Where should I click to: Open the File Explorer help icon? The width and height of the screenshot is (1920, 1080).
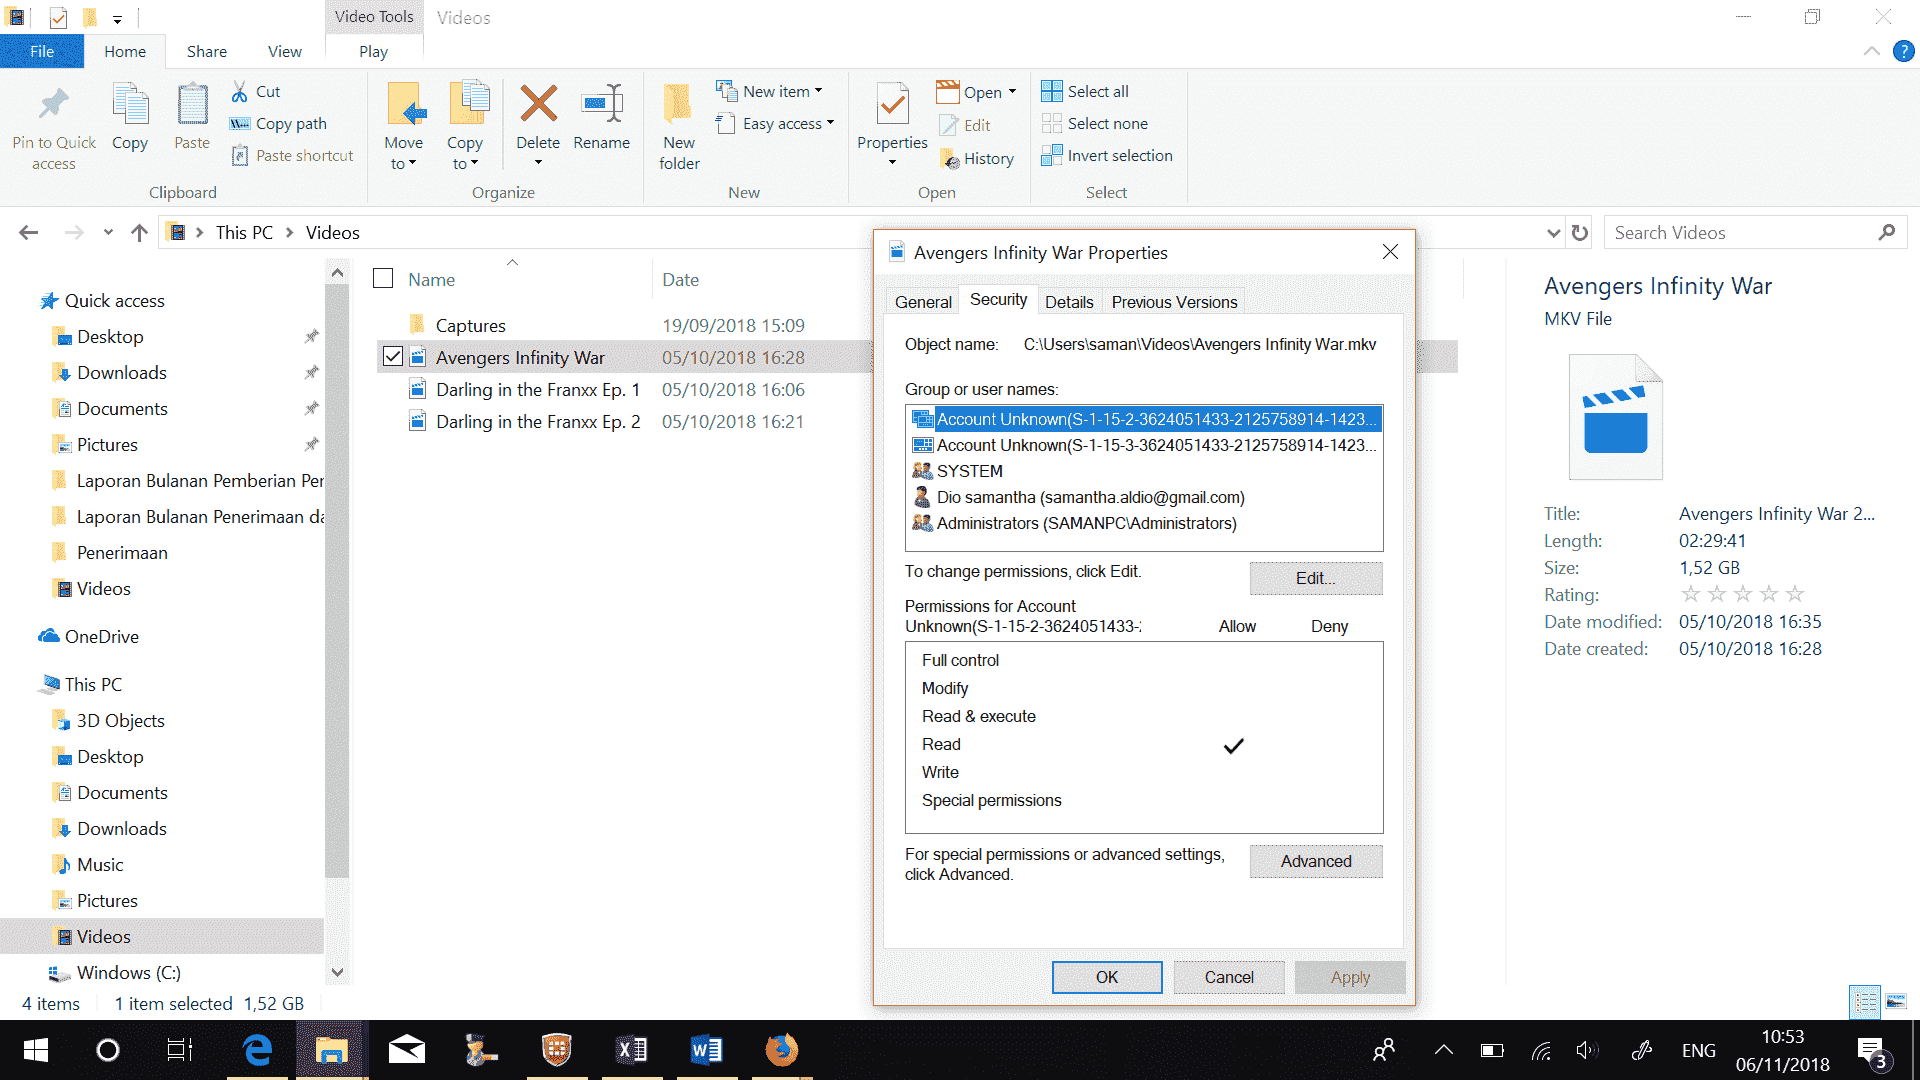click(x=1904, y=51)
